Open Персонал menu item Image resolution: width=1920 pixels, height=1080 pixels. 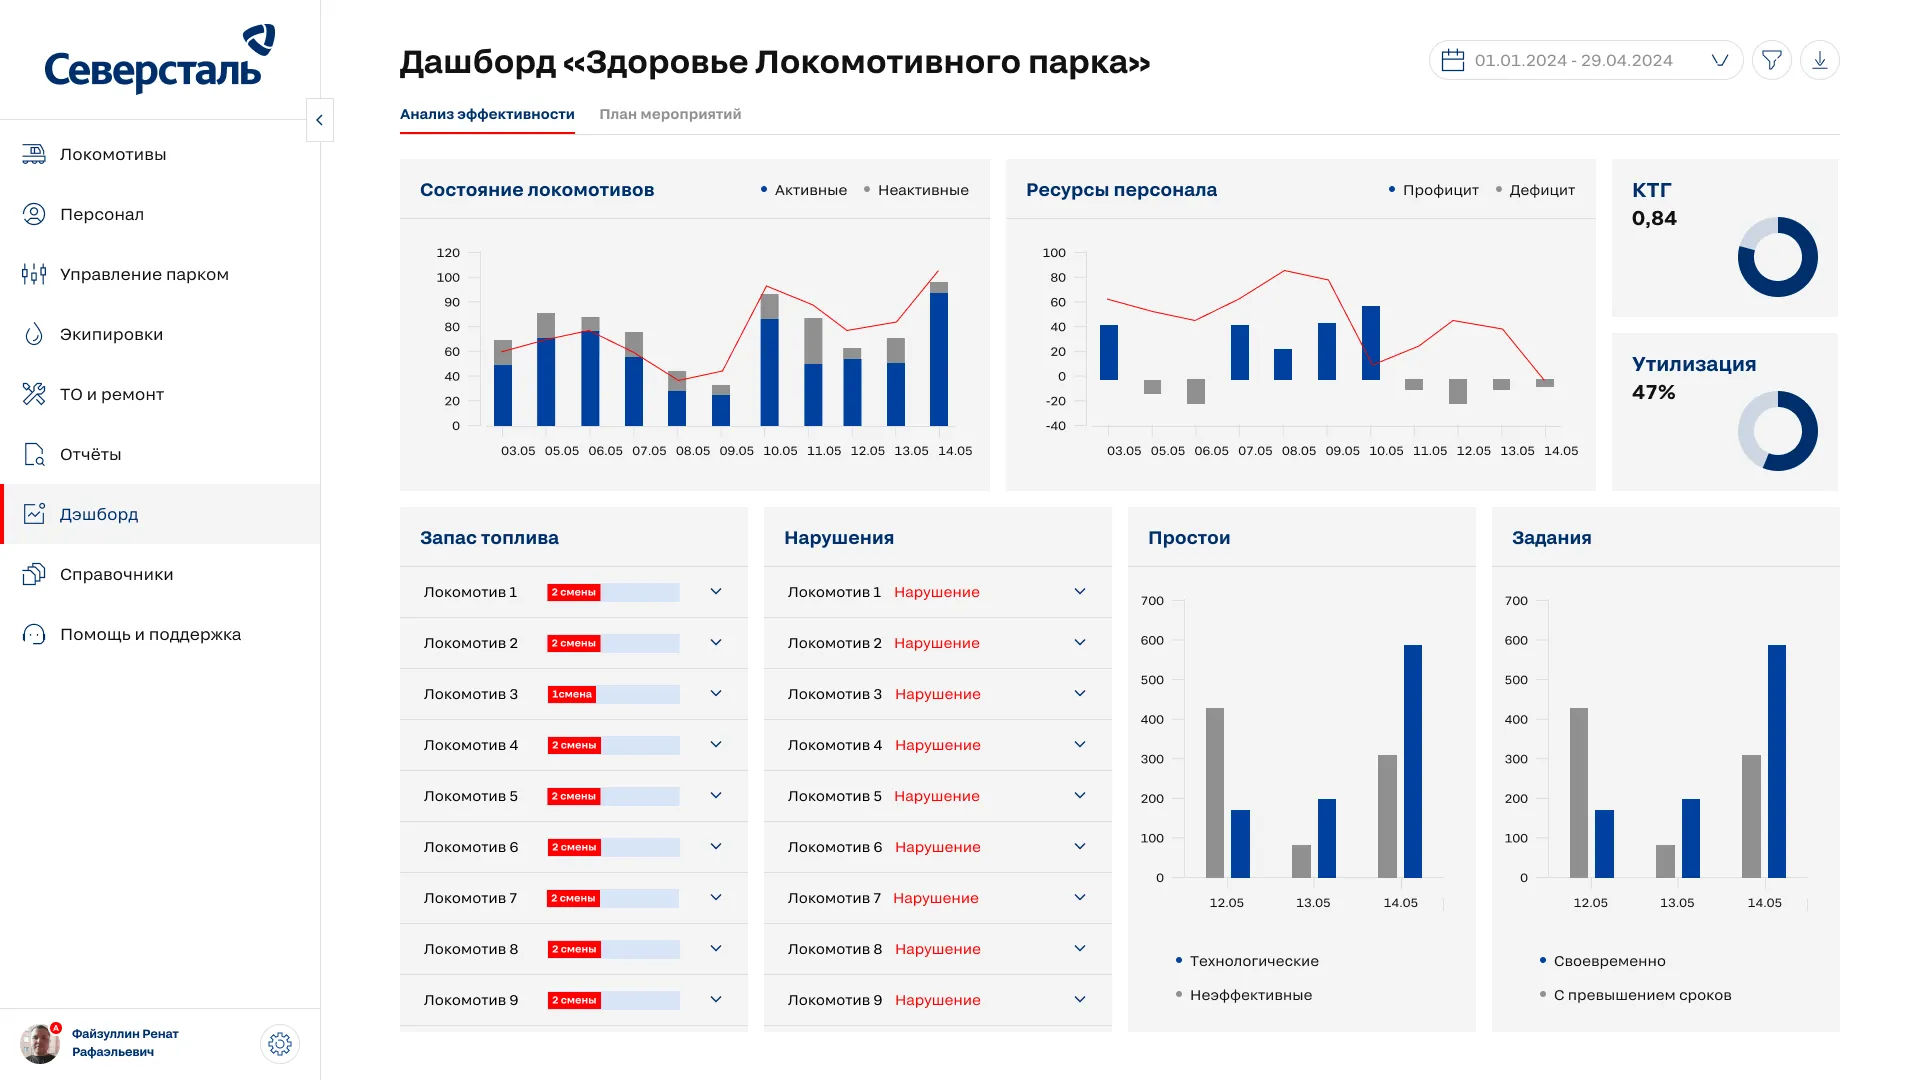click(x=160, y=214)
